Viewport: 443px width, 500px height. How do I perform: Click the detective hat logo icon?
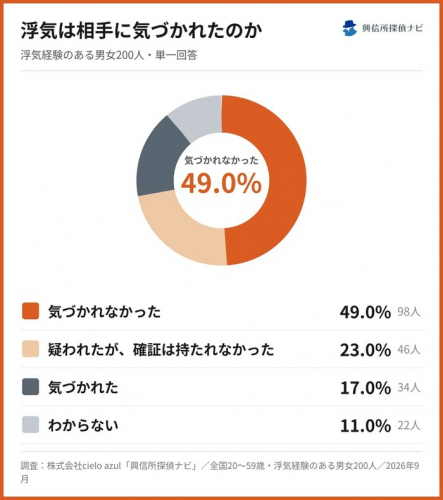tap(350, 28)
